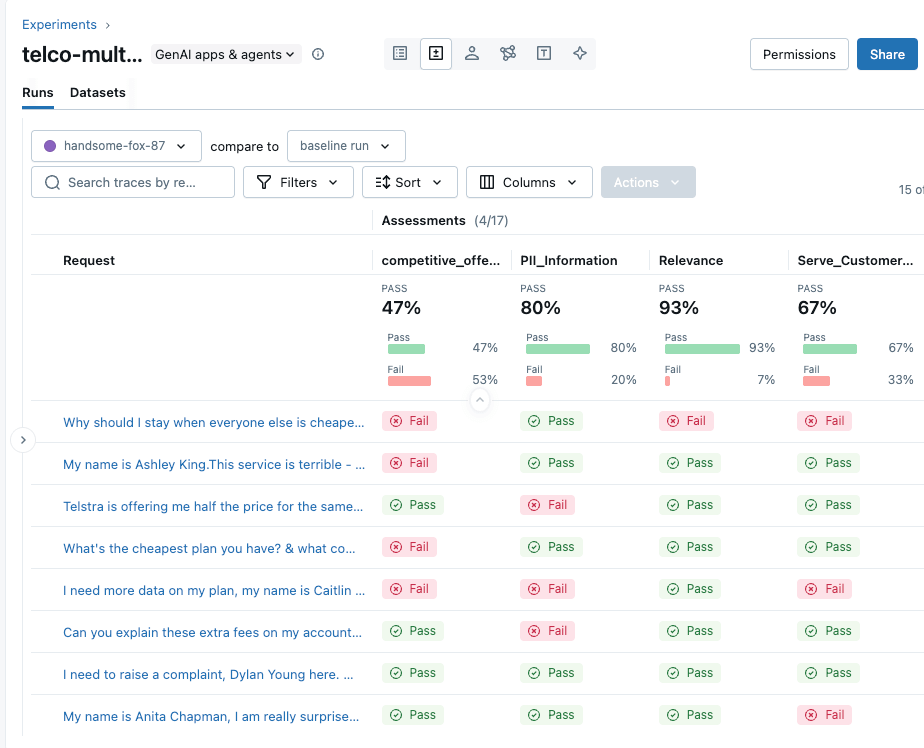
Task: Click the Share button
Action: (886, 55)
